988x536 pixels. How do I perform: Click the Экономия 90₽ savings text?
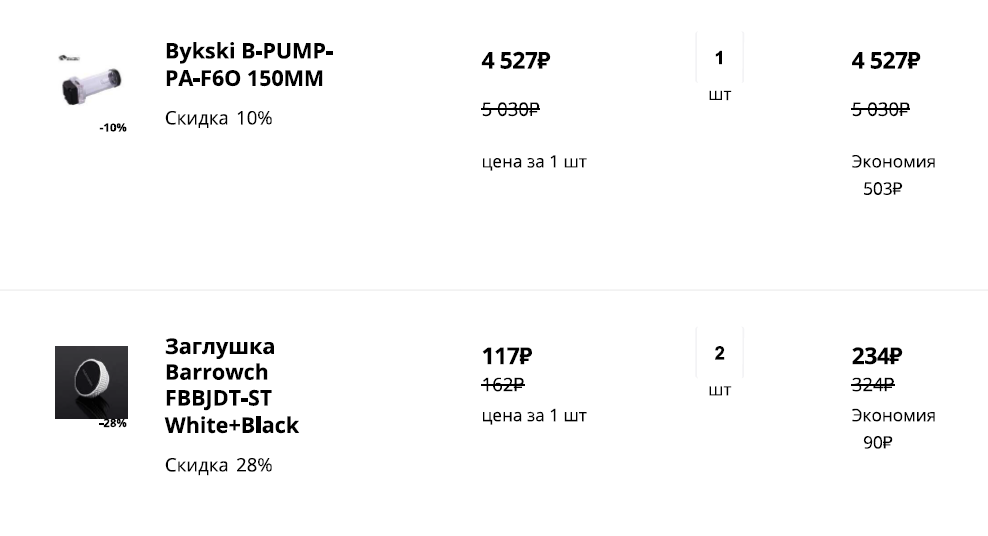[x=892, y=429]
